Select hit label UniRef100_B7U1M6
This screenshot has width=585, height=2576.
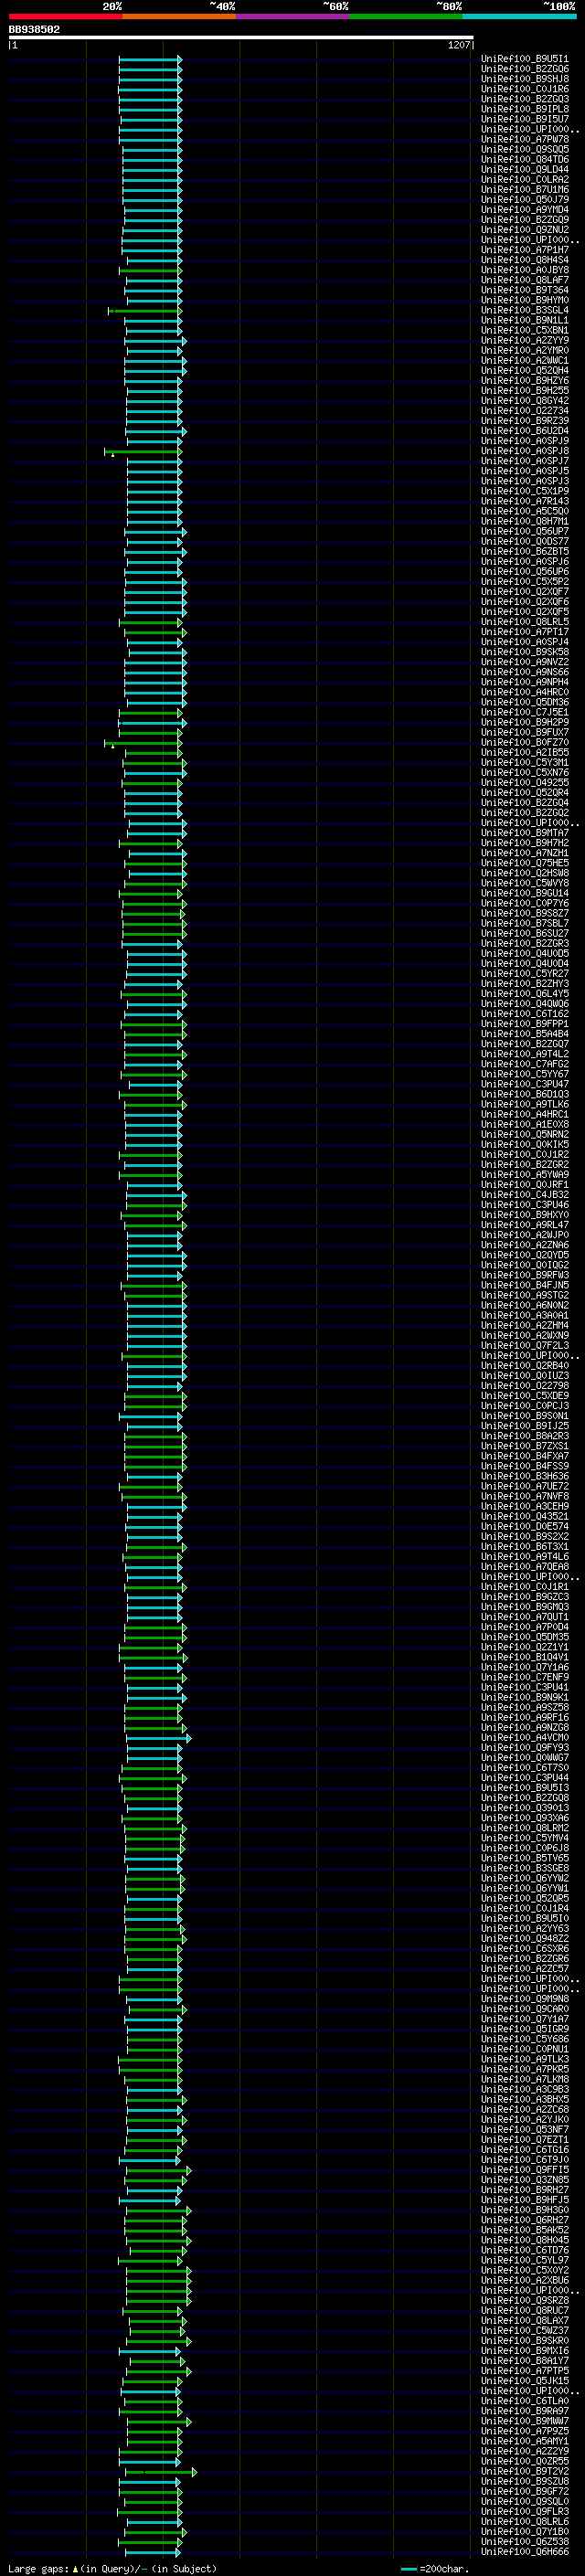click(525, 189)
